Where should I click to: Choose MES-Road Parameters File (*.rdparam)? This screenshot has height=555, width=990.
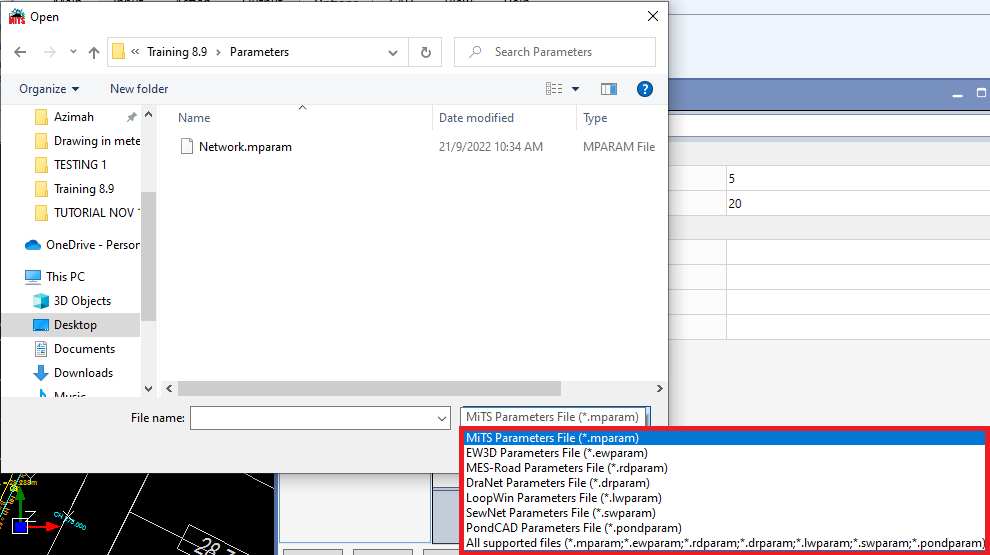[x=724, y=468]
